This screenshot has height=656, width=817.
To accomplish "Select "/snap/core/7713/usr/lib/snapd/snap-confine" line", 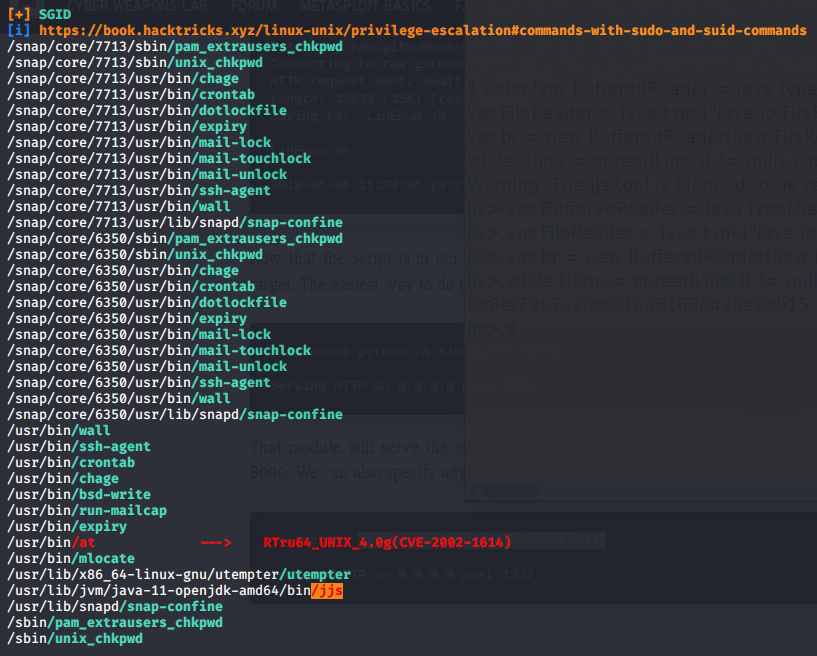I will [x=175, y=222].
